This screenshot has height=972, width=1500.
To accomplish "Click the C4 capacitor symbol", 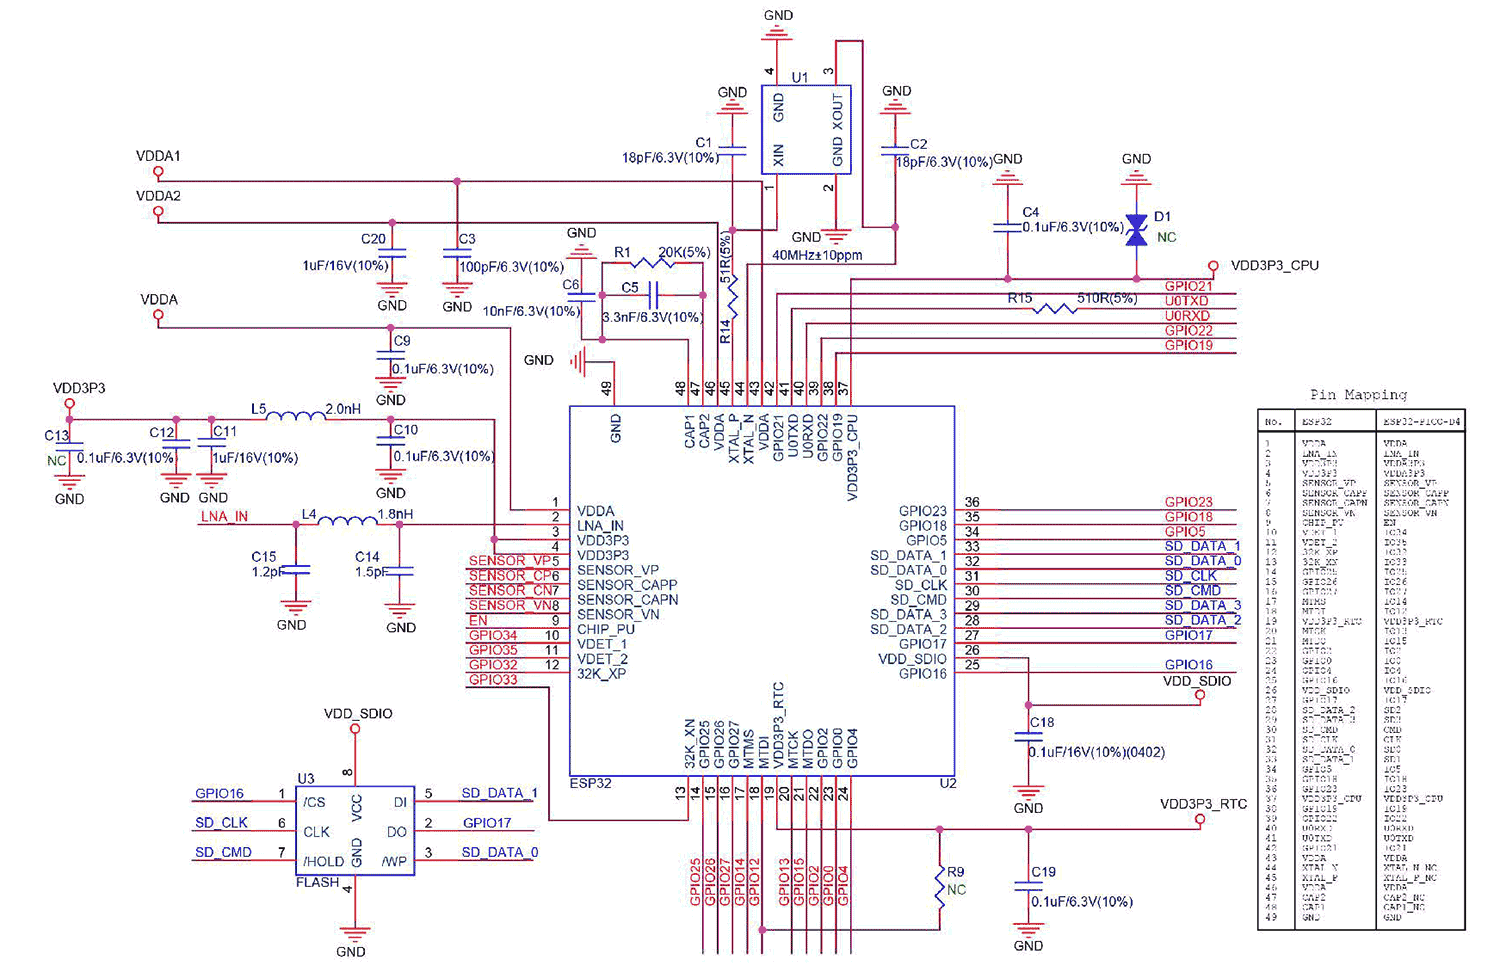I will (1007, 229).
